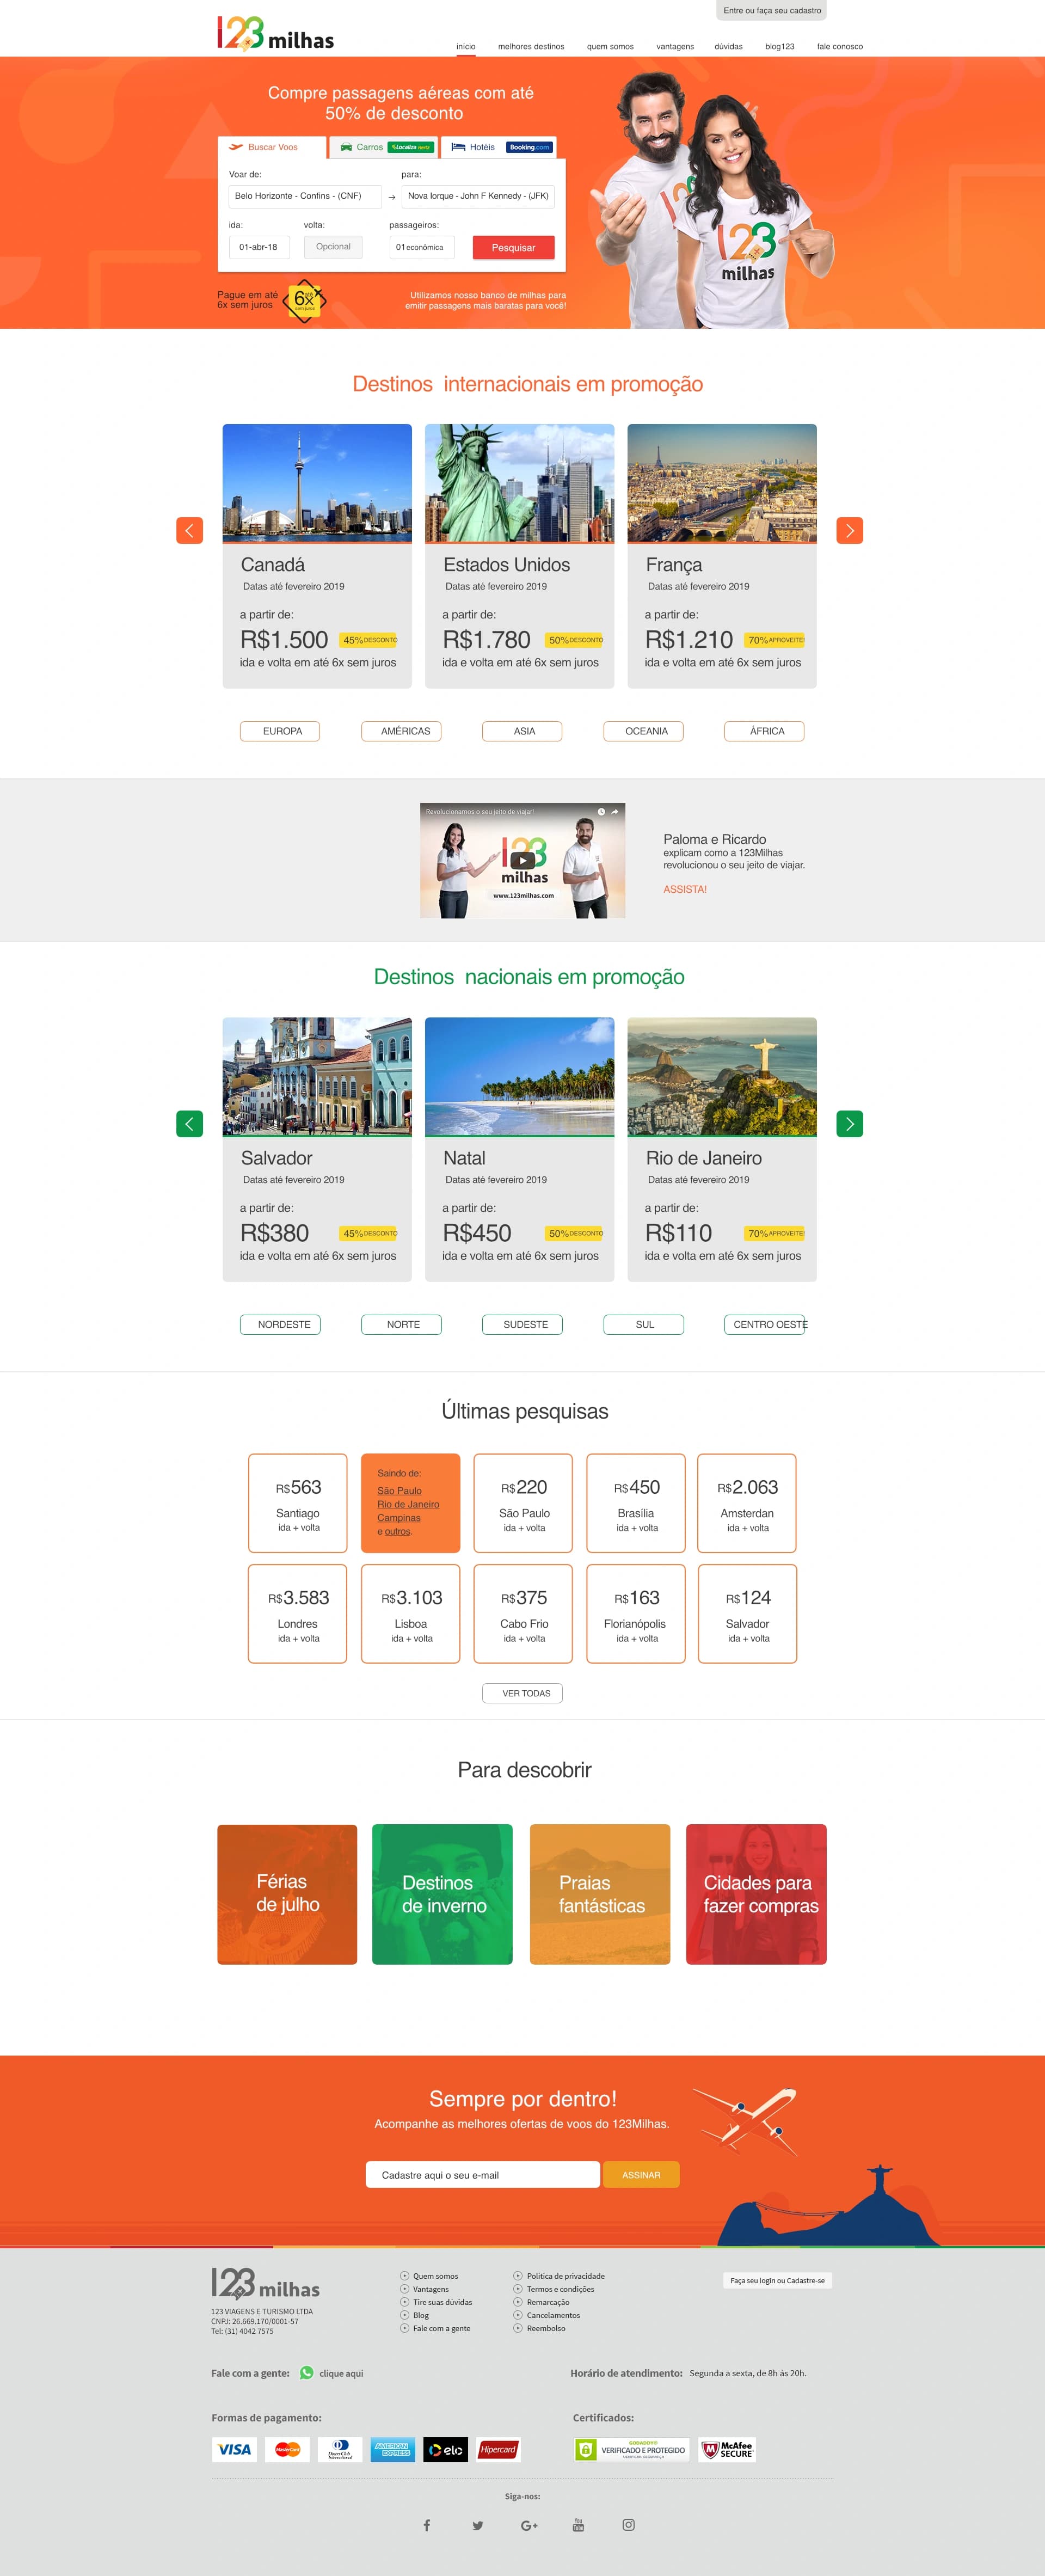1045x2576 pixels.
Task: Click the newsletter e-mail input field
Action: [x=483, y=2175]
